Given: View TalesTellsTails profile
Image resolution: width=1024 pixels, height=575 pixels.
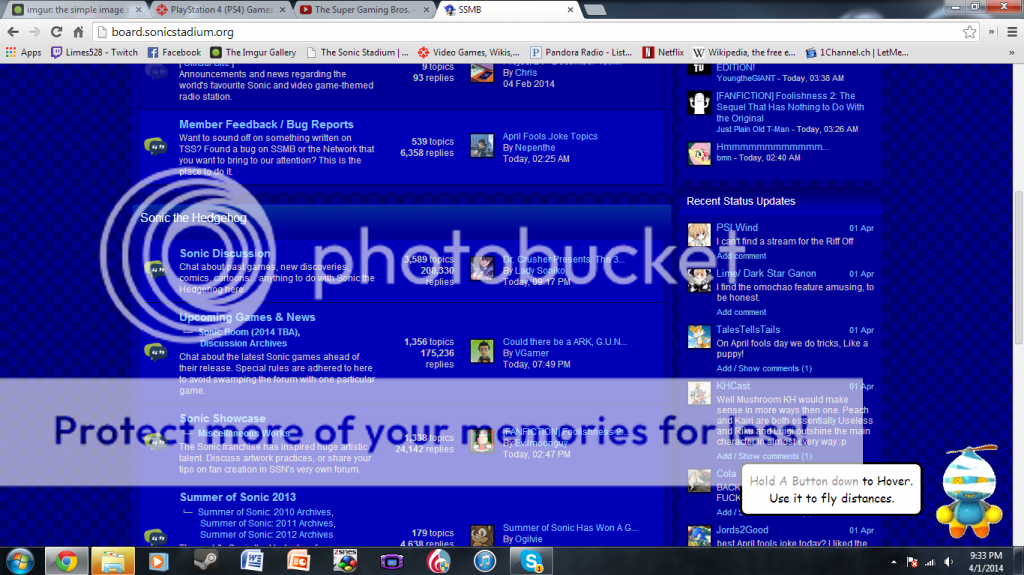Looking at the screenshot, I should pyautogui.click(x=748, y=329).
